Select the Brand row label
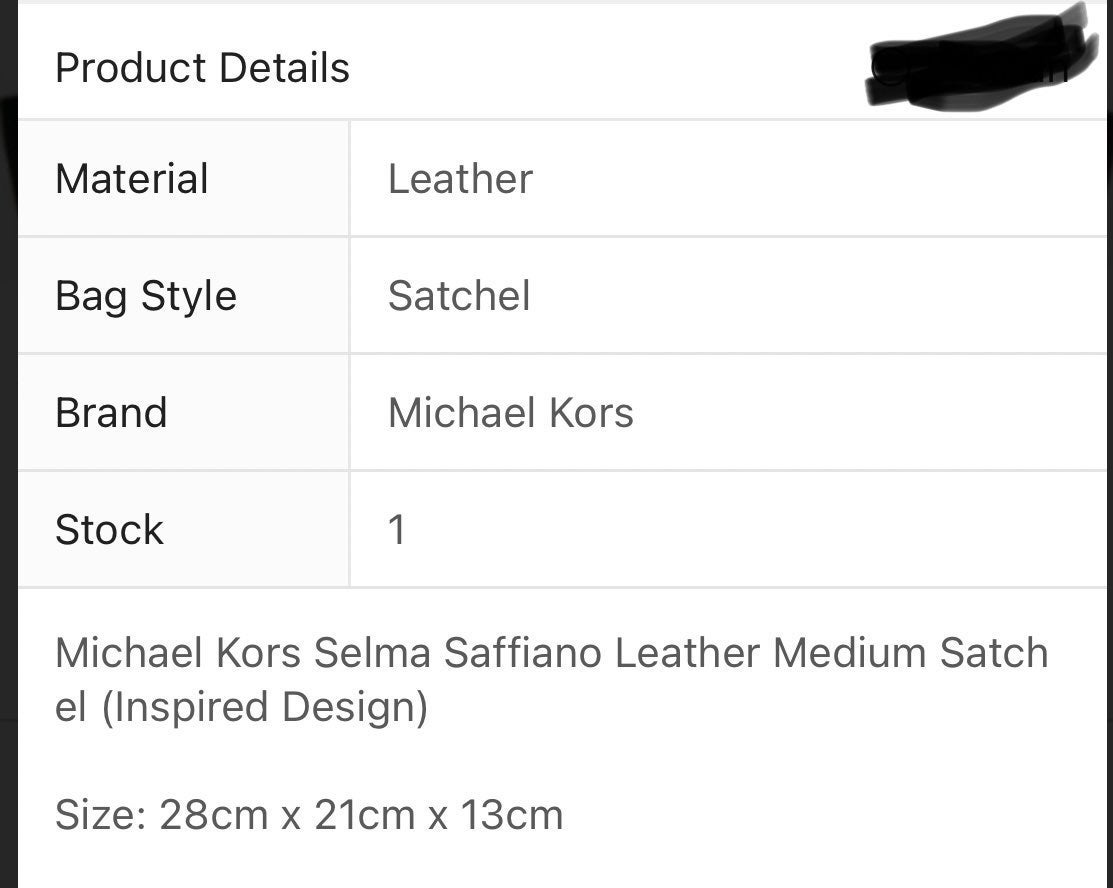 tap(111, 412)
